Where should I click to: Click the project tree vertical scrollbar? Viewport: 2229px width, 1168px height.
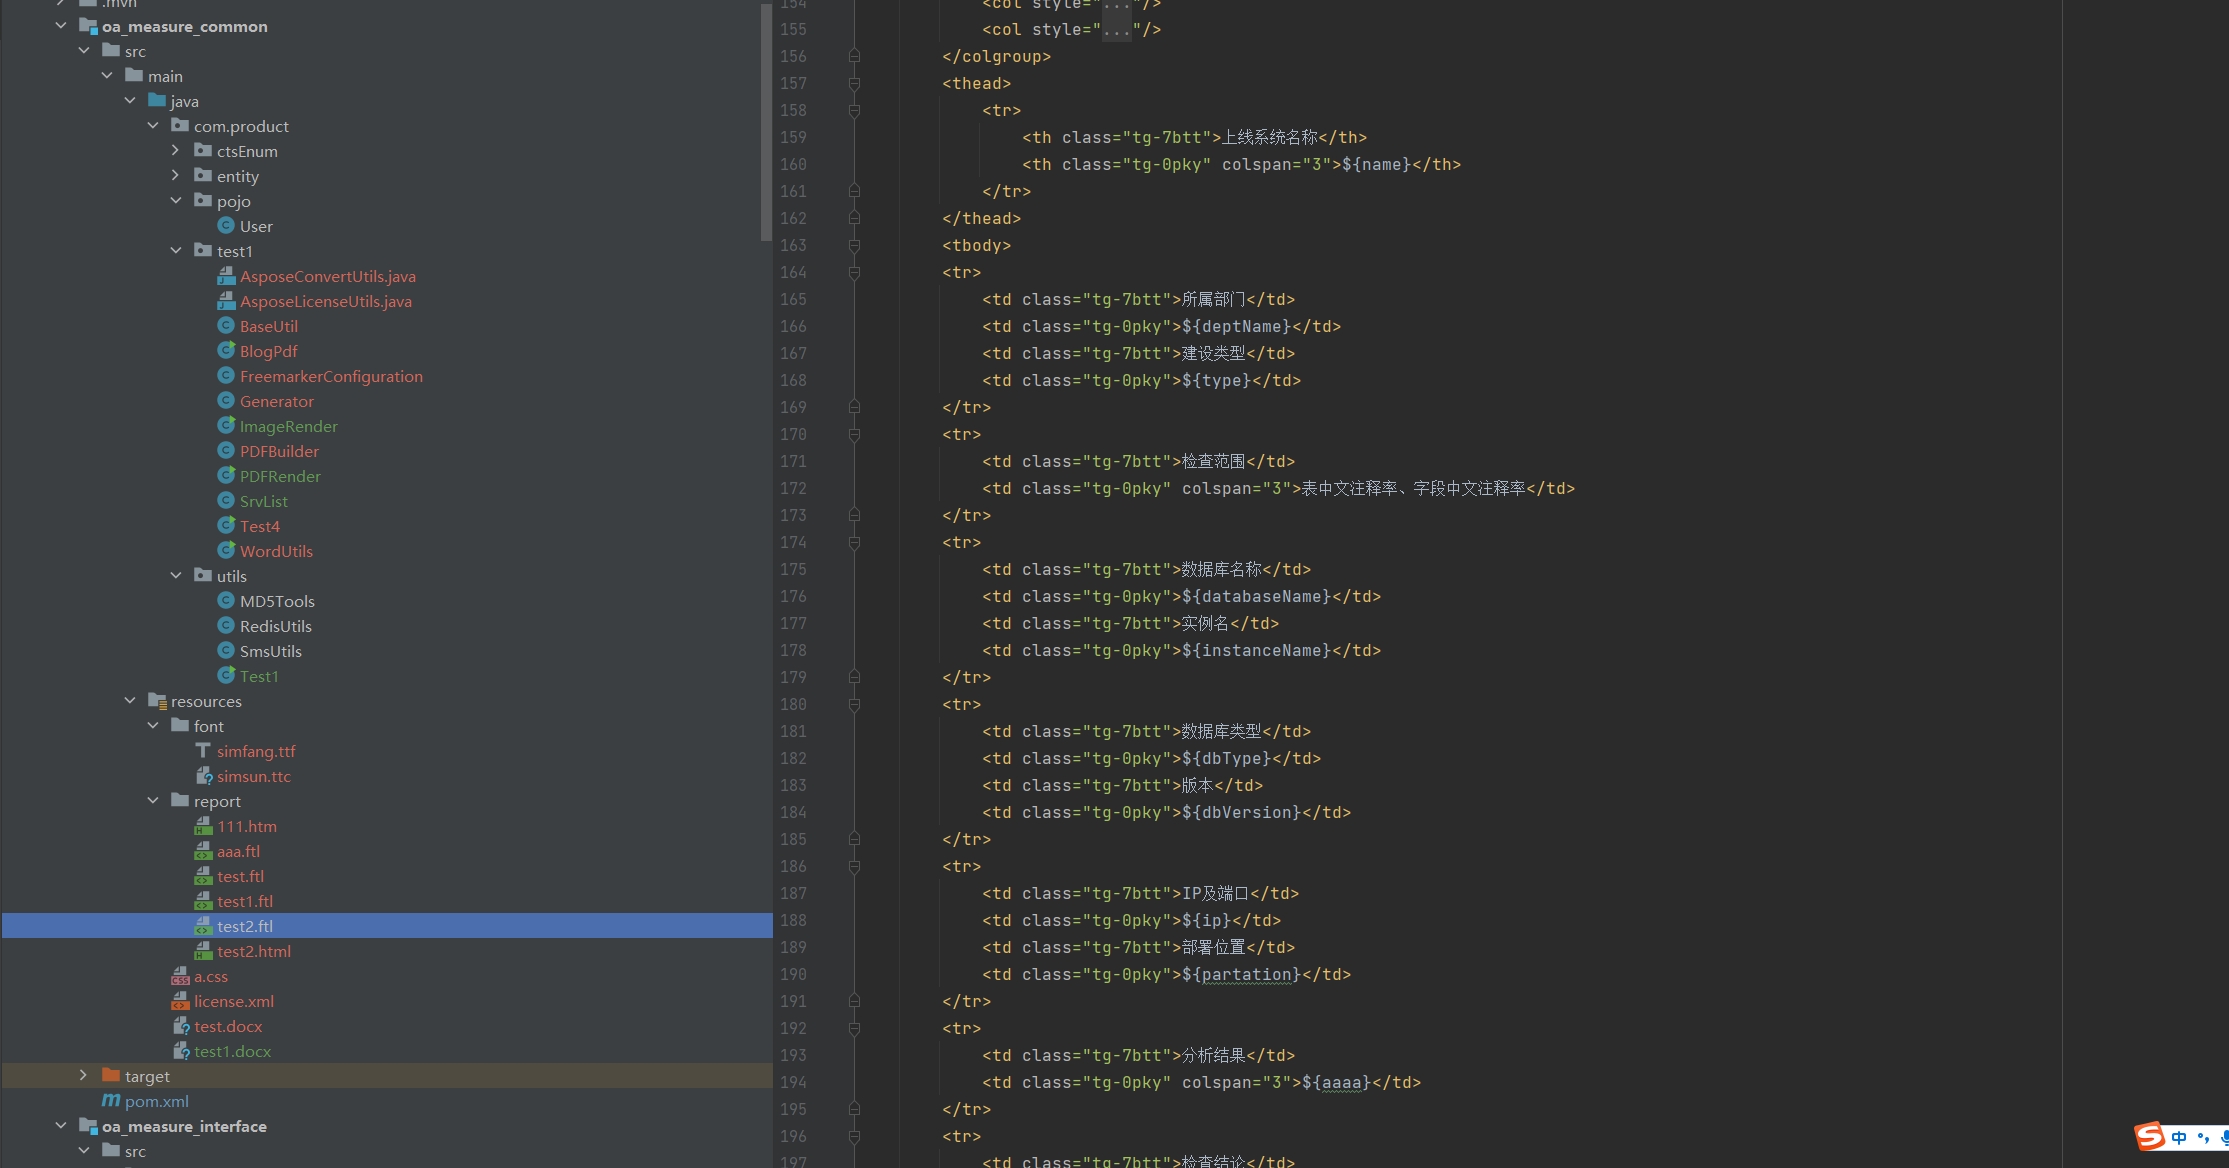click(766, 120)
